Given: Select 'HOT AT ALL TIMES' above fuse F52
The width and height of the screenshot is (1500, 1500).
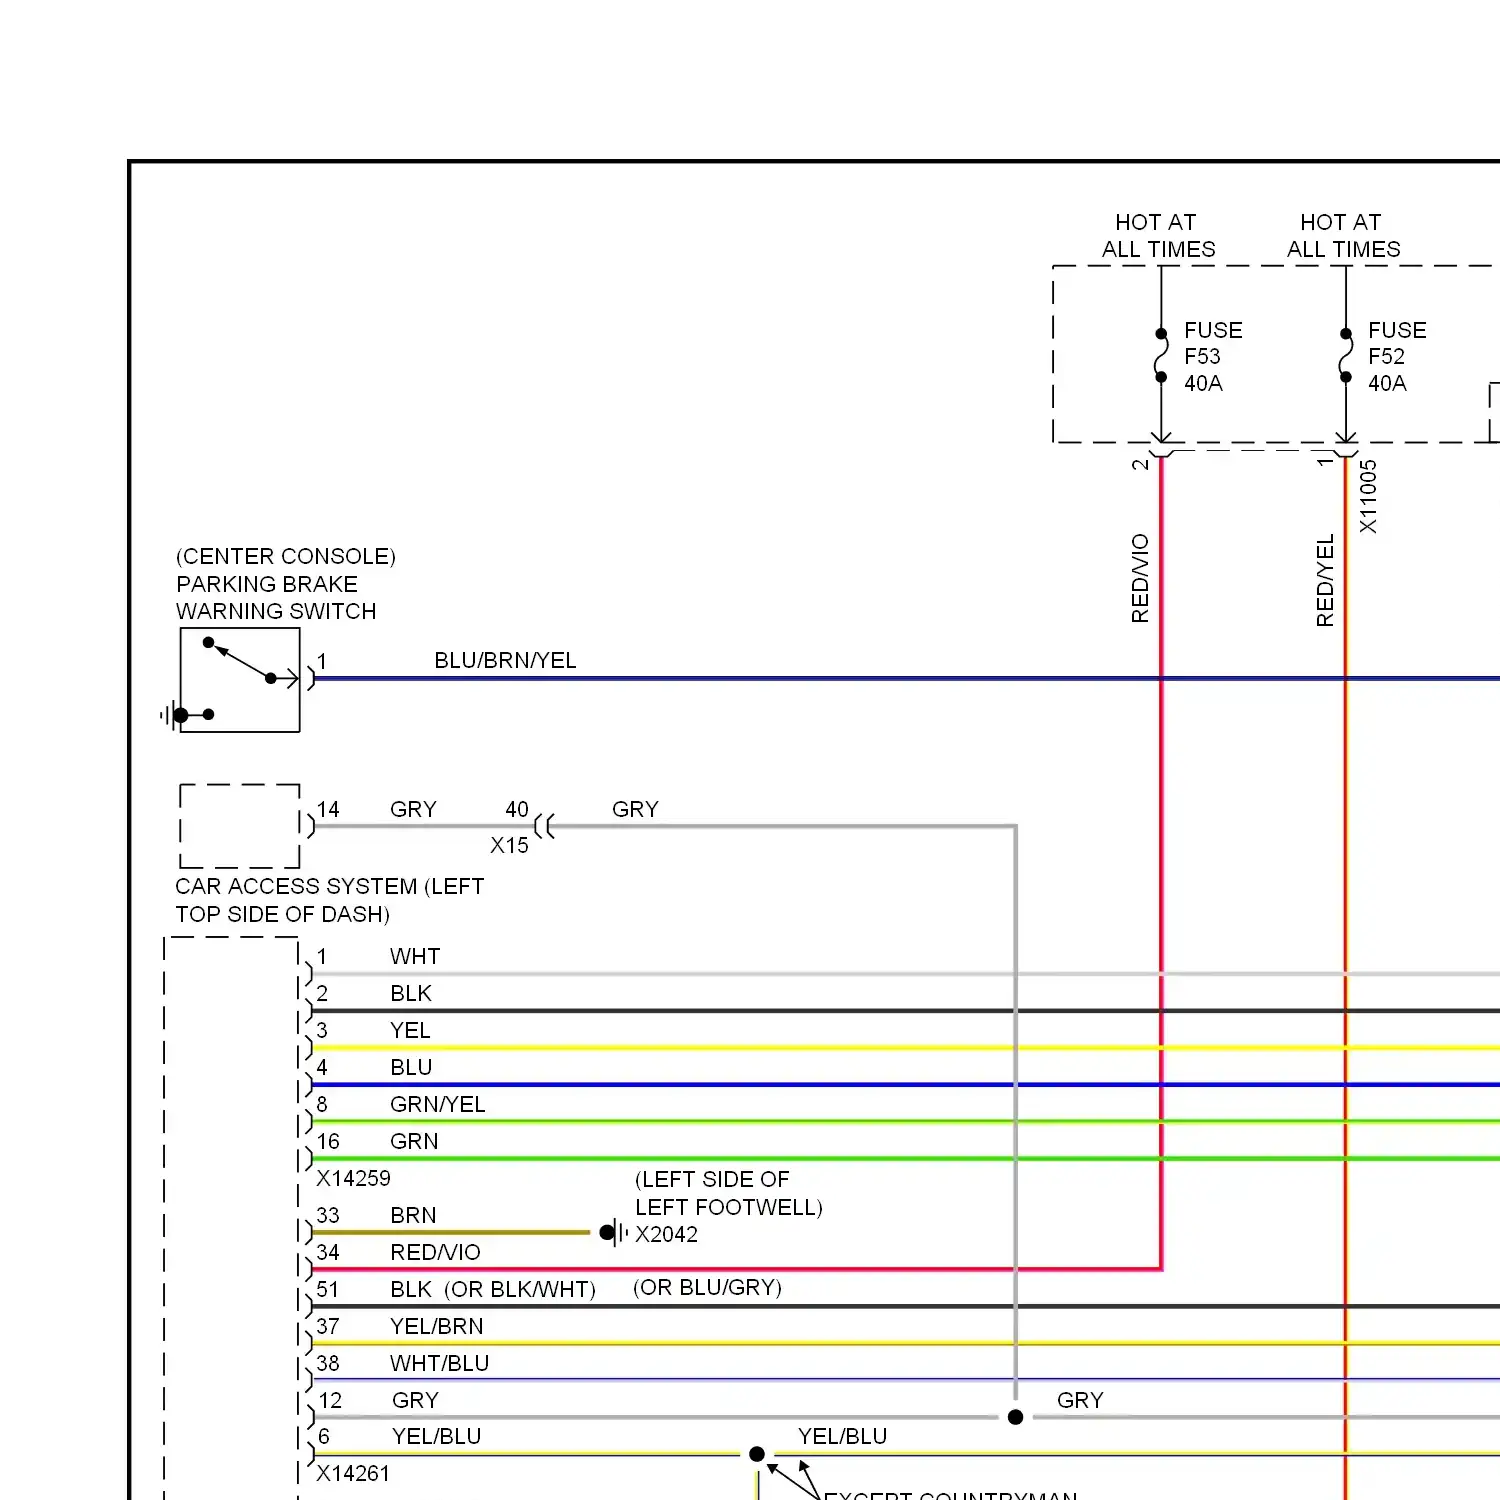Looking at the screenshot, I should point(1343,236).
